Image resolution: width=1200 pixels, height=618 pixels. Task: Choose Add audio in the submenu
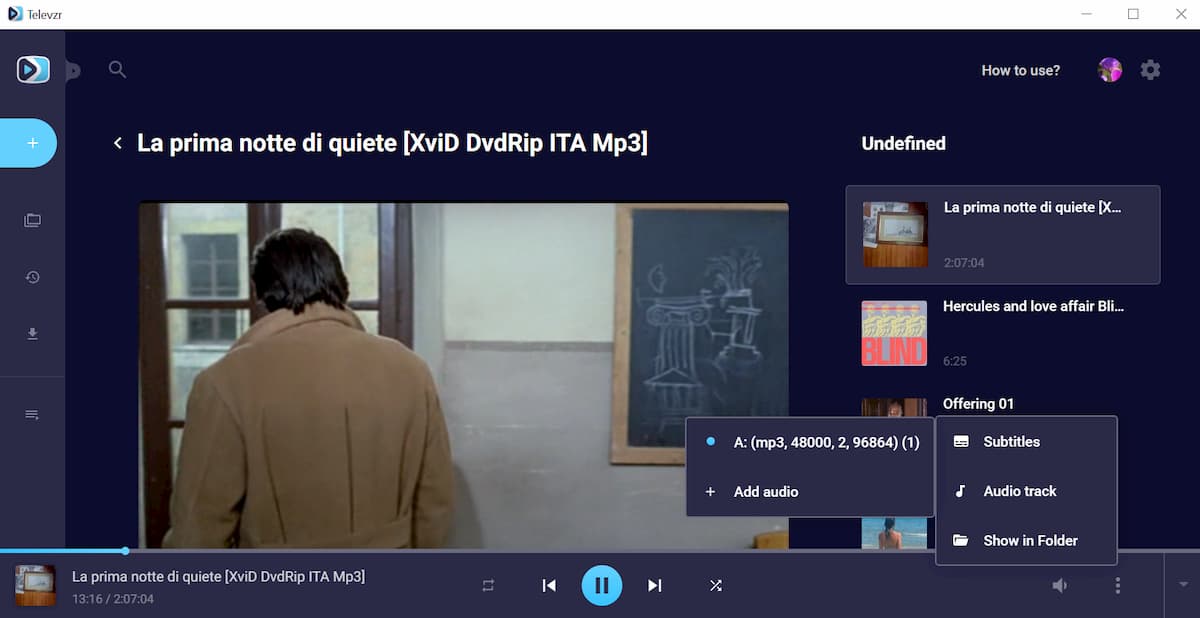(x=810, y=492)
